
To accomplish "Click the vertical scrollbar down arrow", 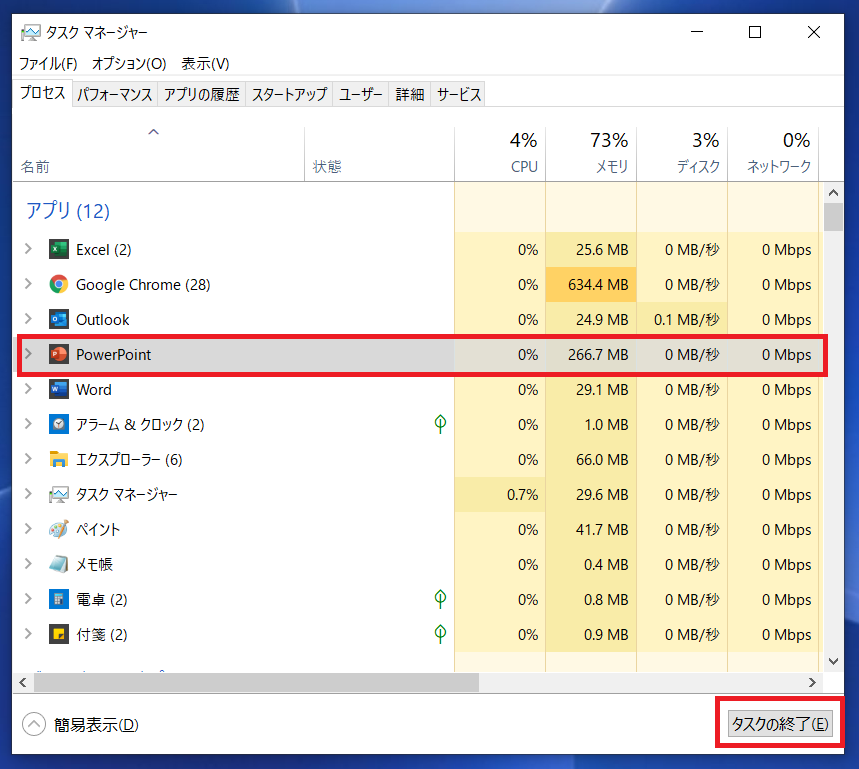I will (x=833, y=661).
